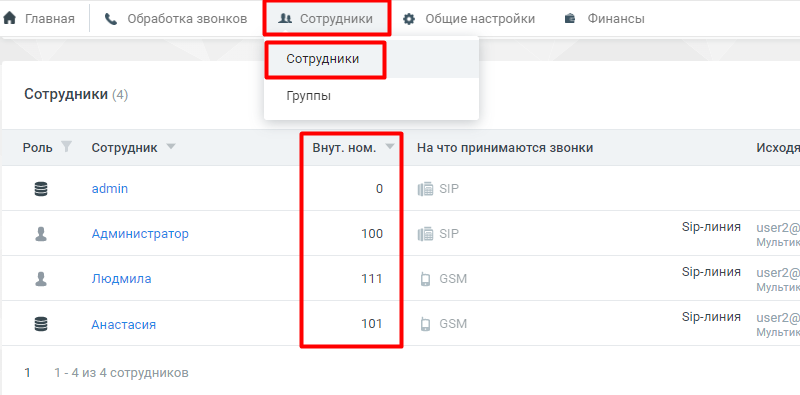
Task: Click the database role icon in admin row
Action: click(41, 189)
